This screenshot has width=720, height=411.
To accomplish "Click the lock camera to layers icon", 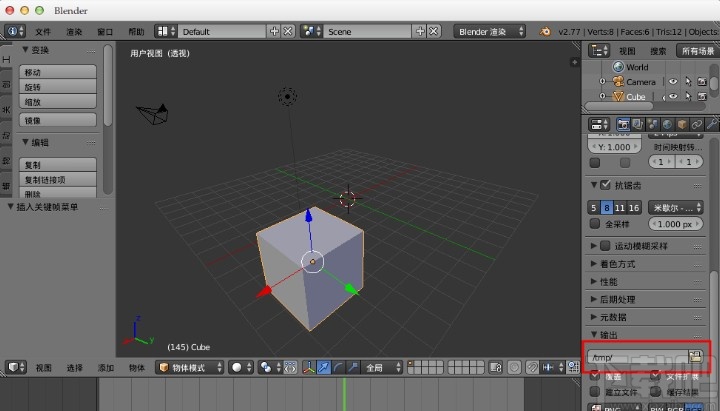I will coord(495,367).
